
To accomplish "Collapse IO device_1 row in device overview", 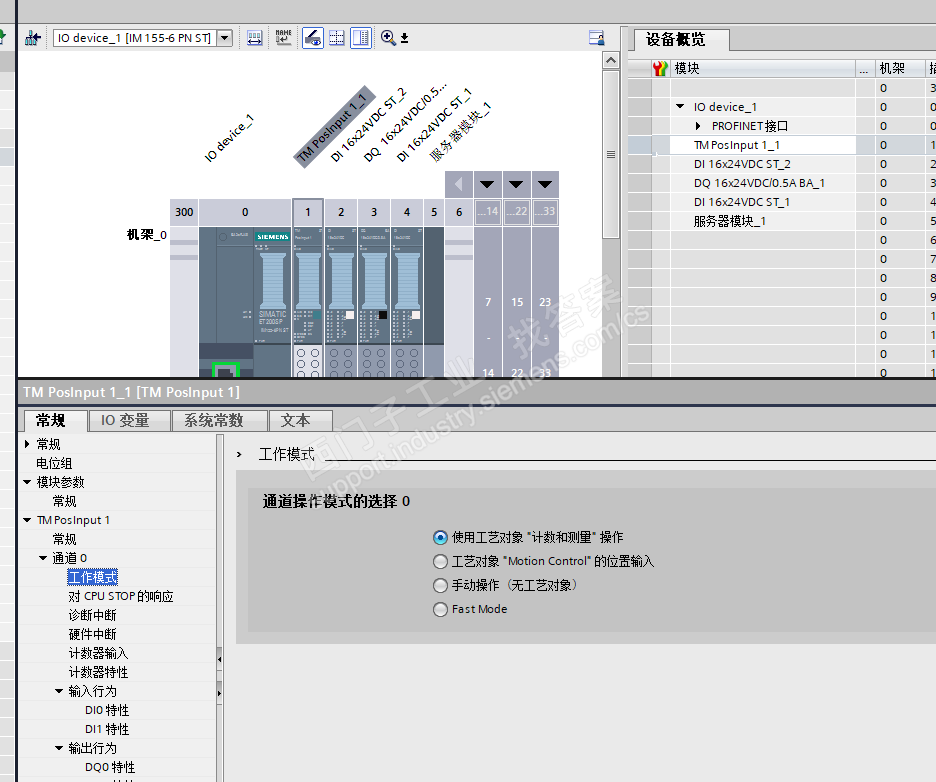I will click(680, 106).
